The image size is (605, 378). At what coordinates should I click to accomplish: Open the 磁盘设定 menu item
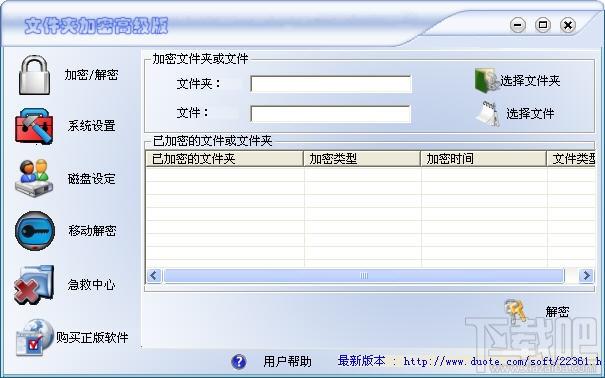[x=91, y=179]
